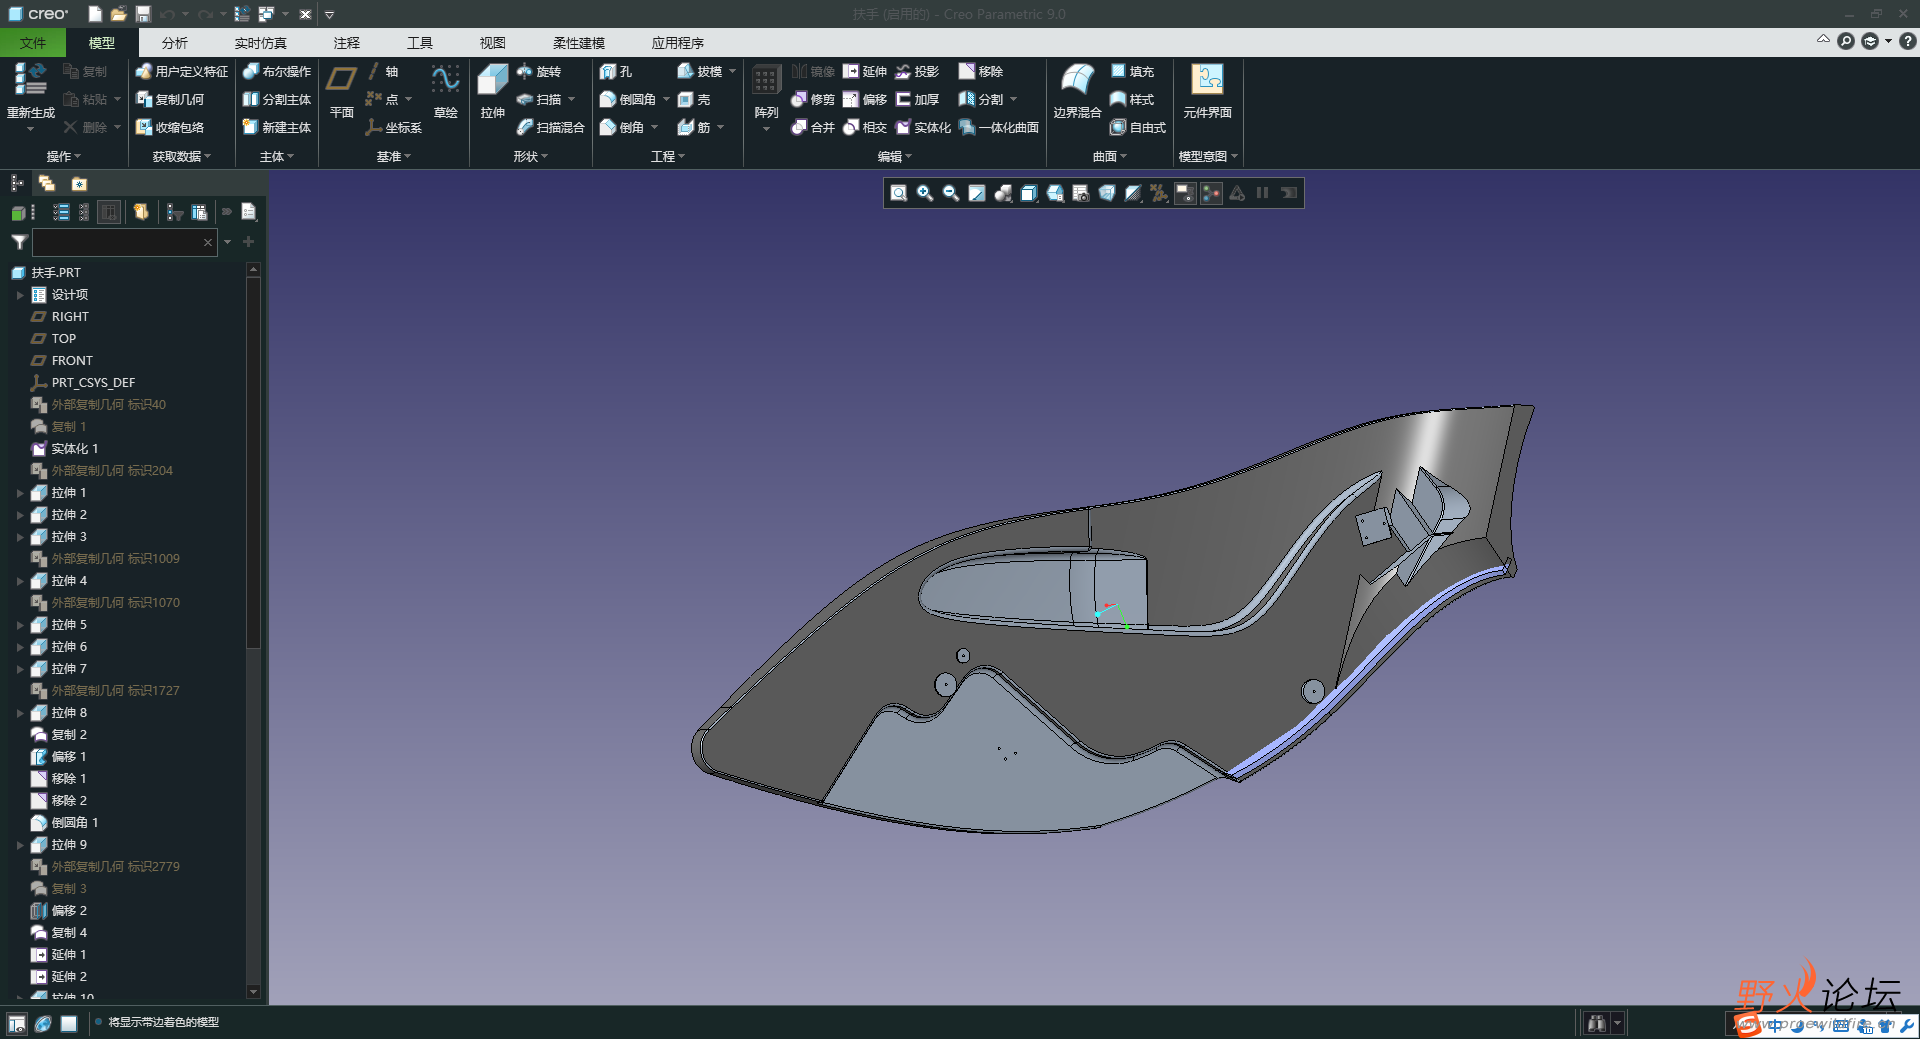
Task: Open the folder browser tab icon
Action: click(47, 184)
